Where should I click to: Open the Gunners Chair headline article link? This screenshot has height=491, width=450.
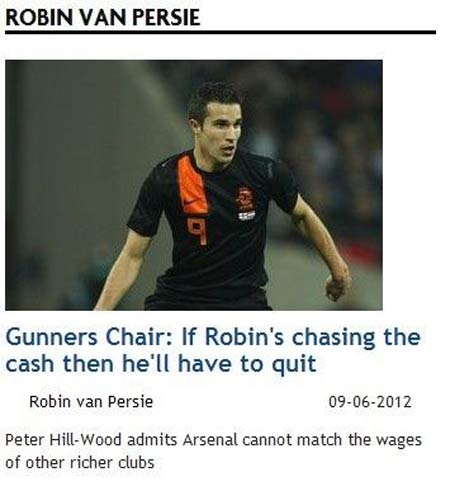pos(213,350)
